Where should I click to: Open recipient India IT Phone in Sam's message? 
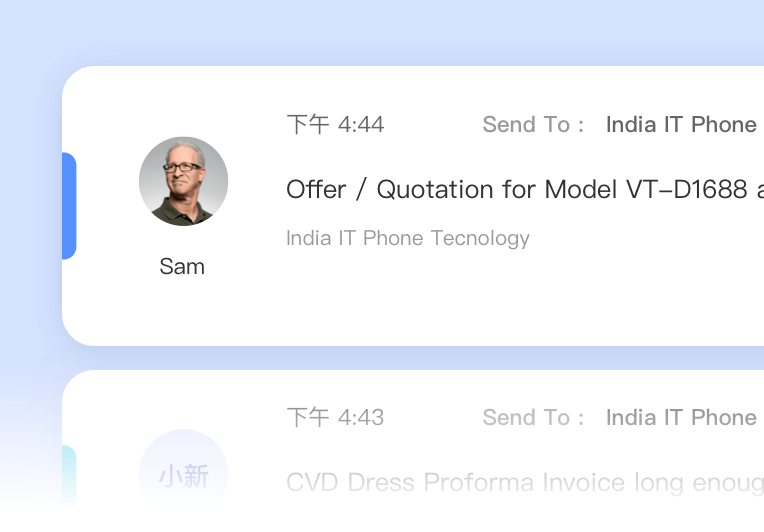point(681,124)
